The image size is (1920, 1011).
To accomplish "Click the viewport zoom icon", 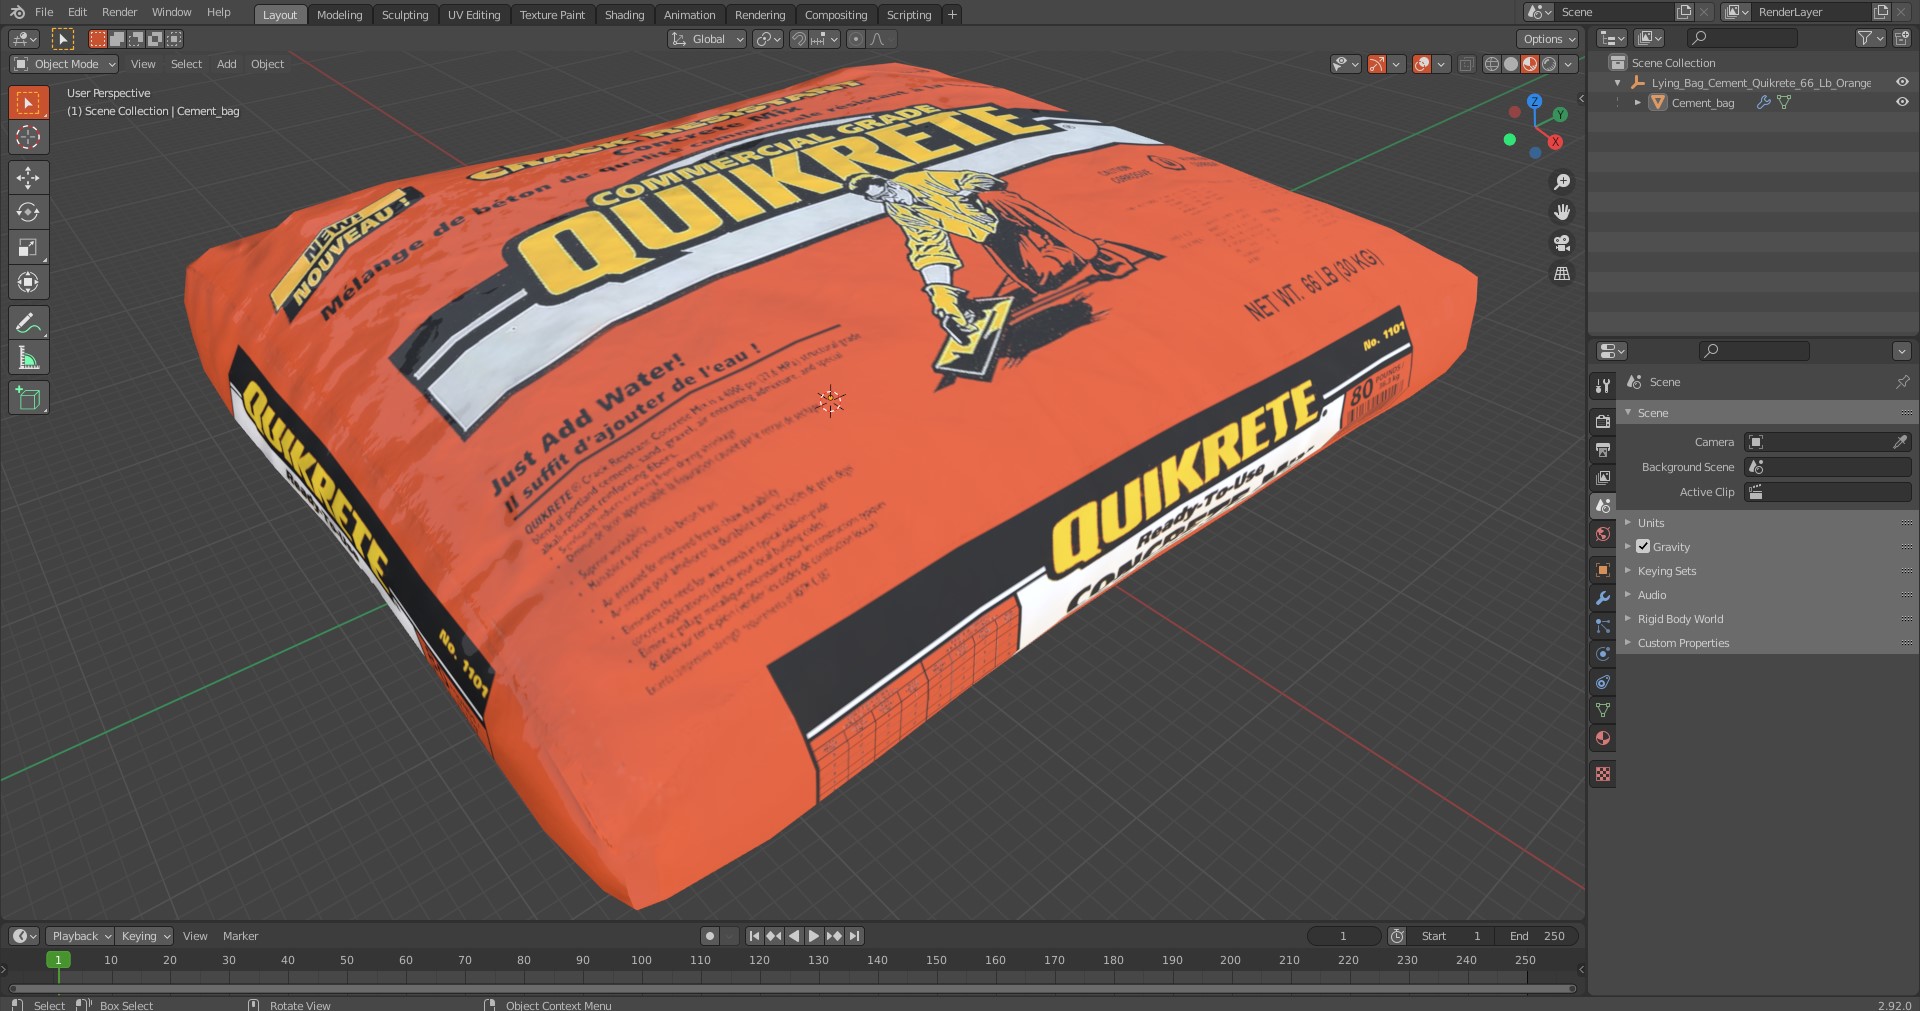I will (1561, 182).
